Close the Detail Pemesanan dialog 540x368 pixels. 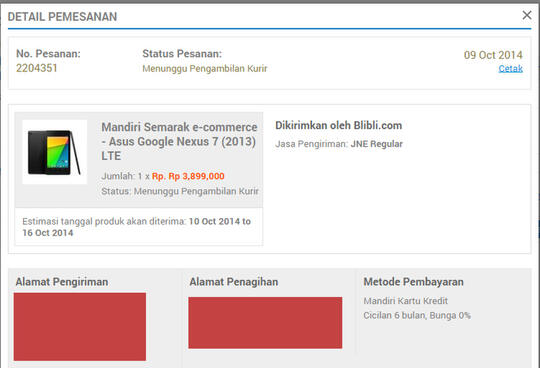pyautogui.click(x=527, y=15)
